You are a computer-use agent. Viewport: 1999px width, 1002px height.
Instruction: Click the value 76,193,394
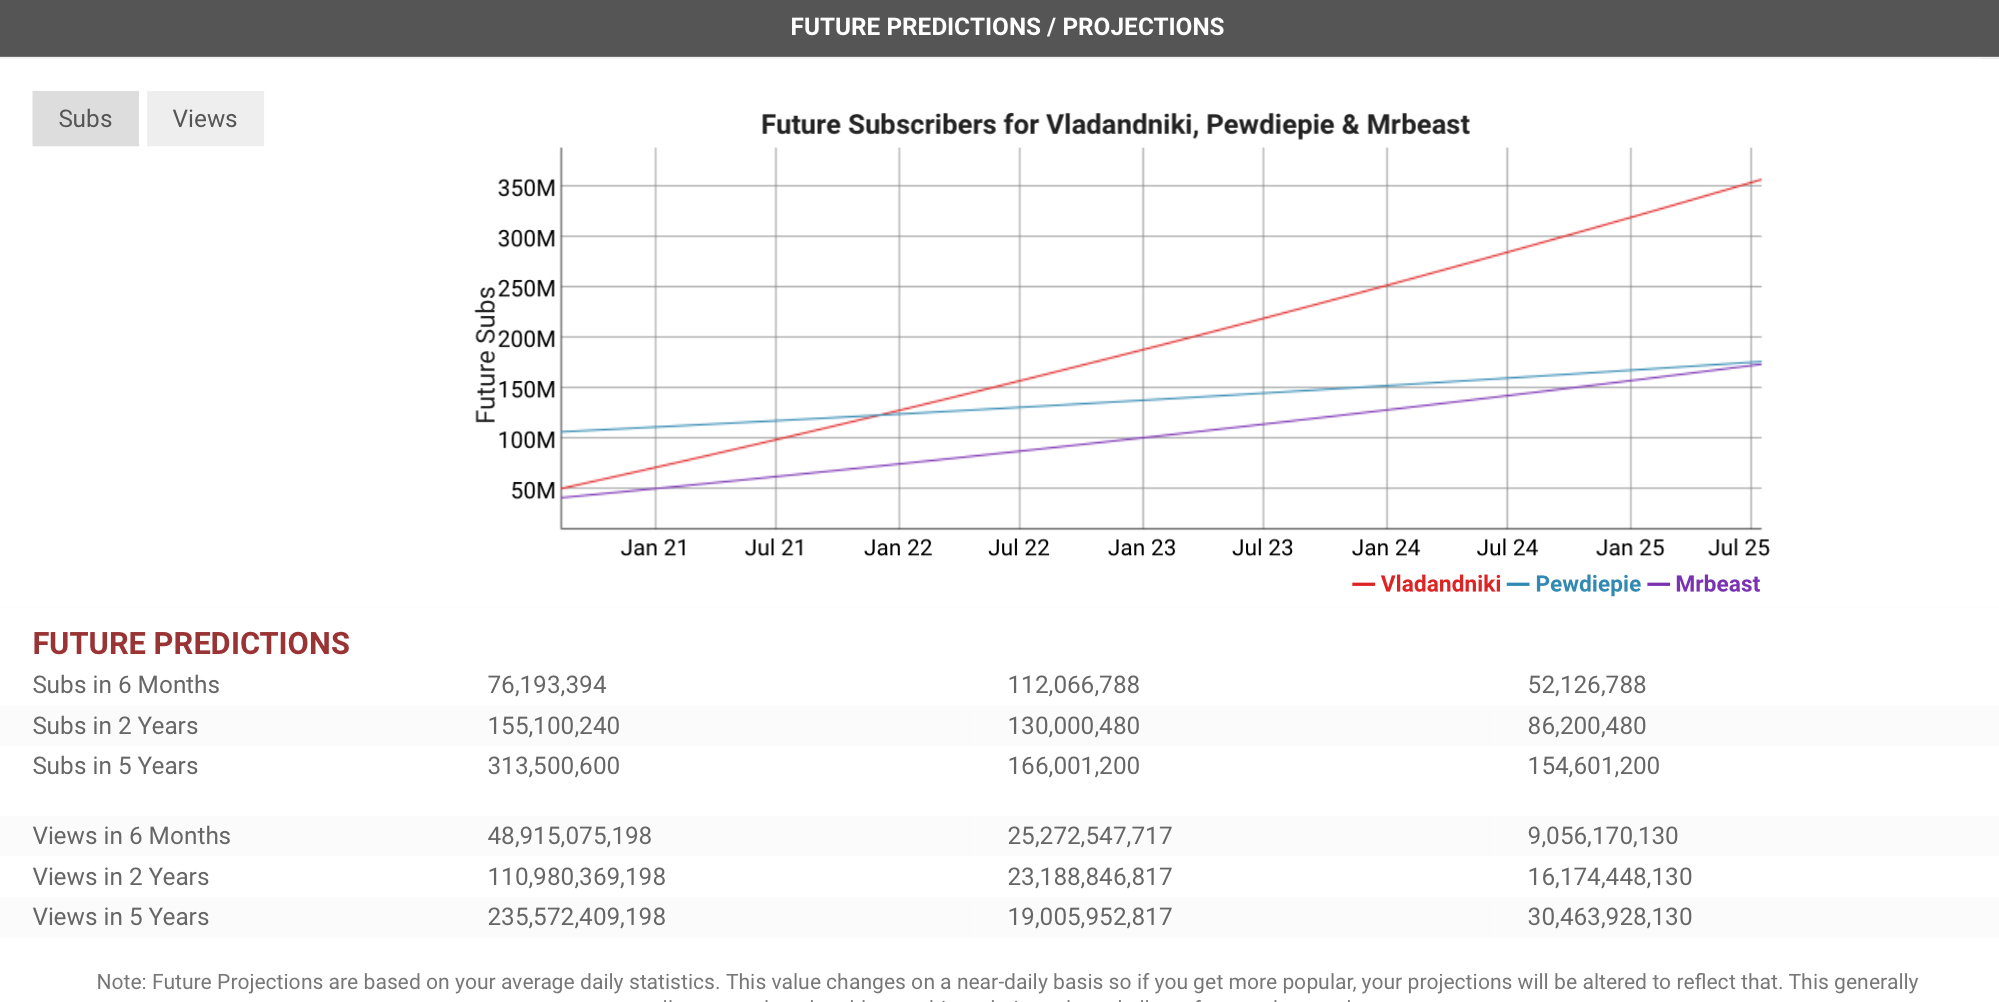(x=547, y=685)
